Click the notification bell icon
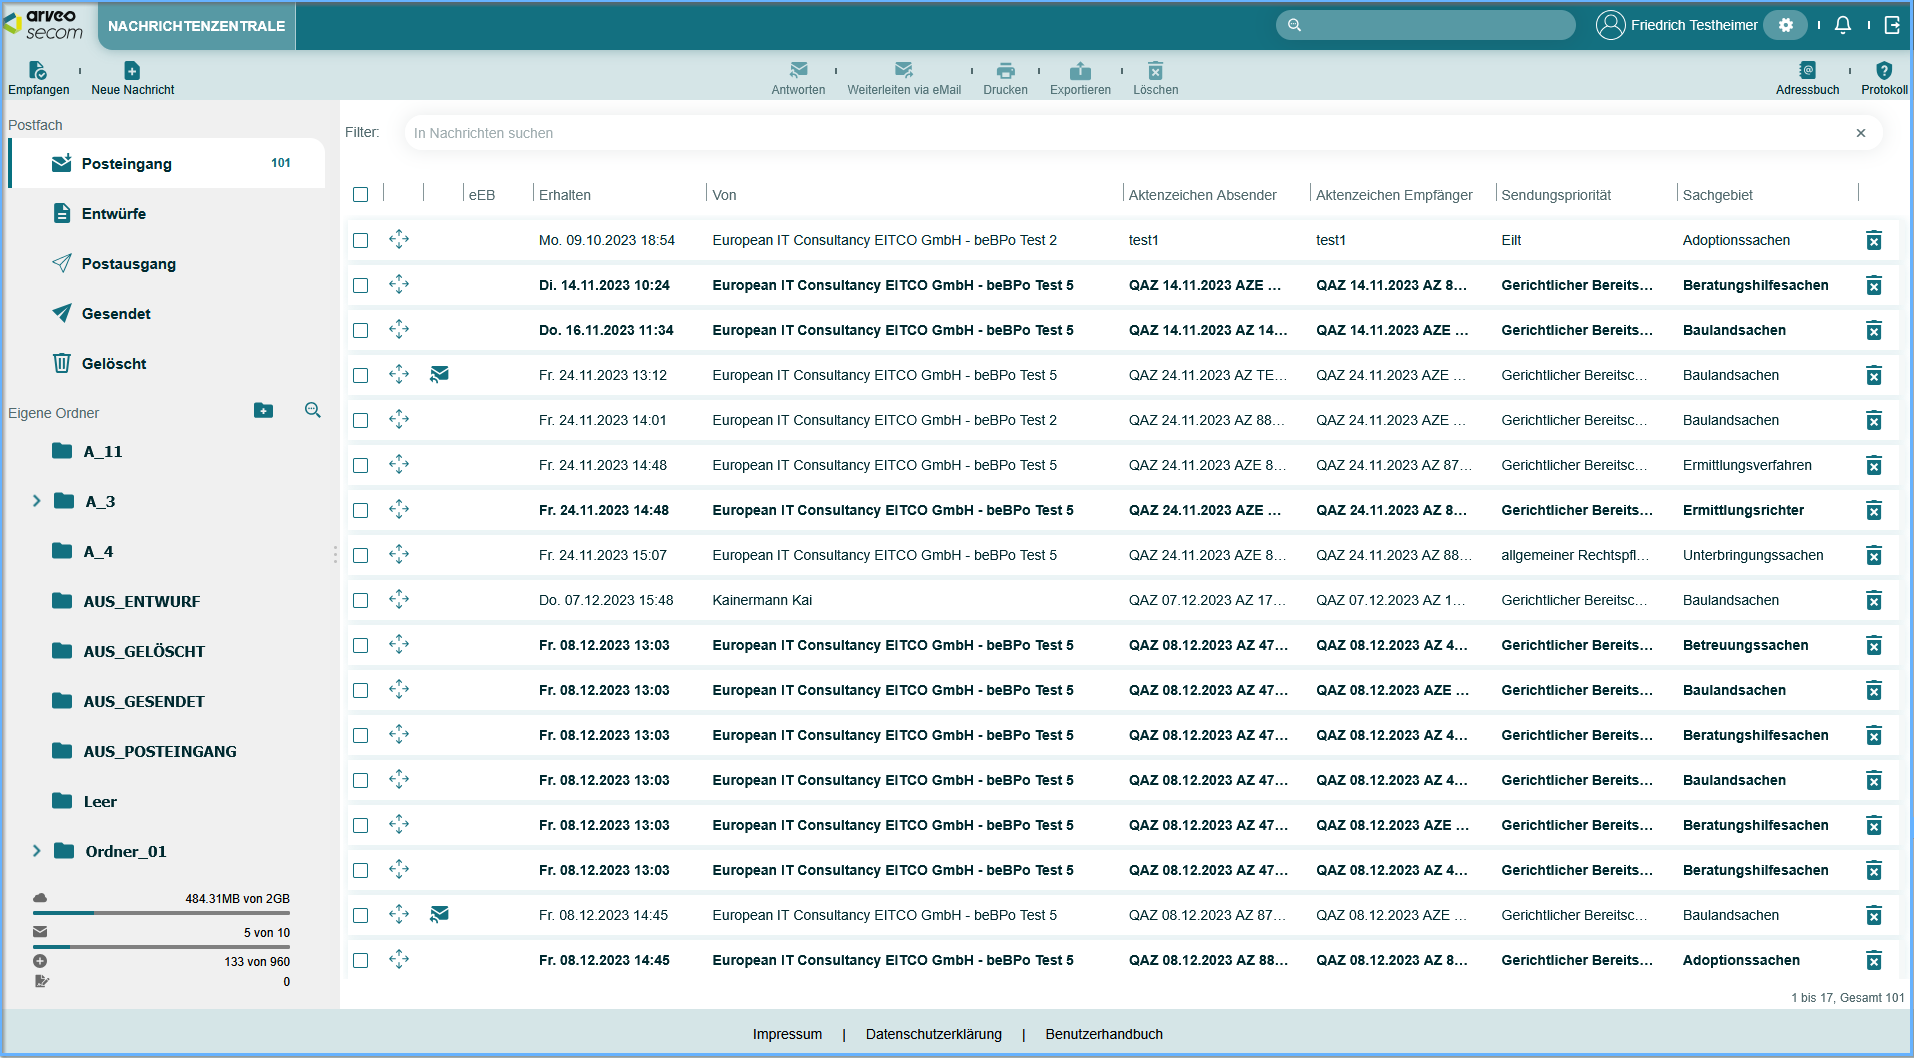This screenshot has width=1914, height=1058. tap(1842, 25)
